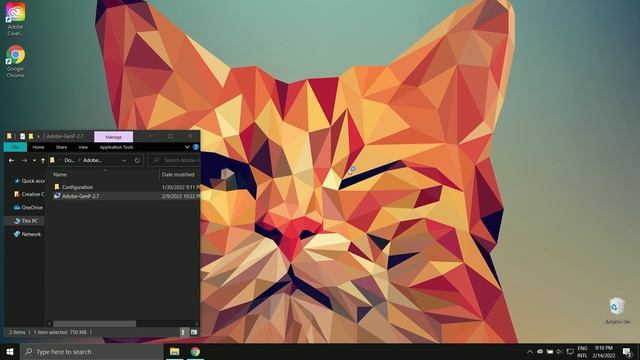This screenshot has height=360, width=640.
Task: Click the Adobe-GenP-2.7 file's icon
Action: 57,196
